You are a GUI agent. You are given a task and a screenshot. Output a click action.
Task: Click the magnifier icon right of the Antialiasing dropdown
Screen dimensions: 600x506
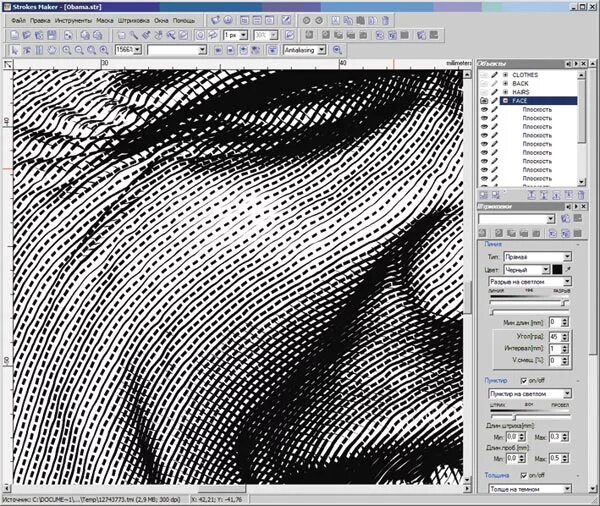click(337, 50)
